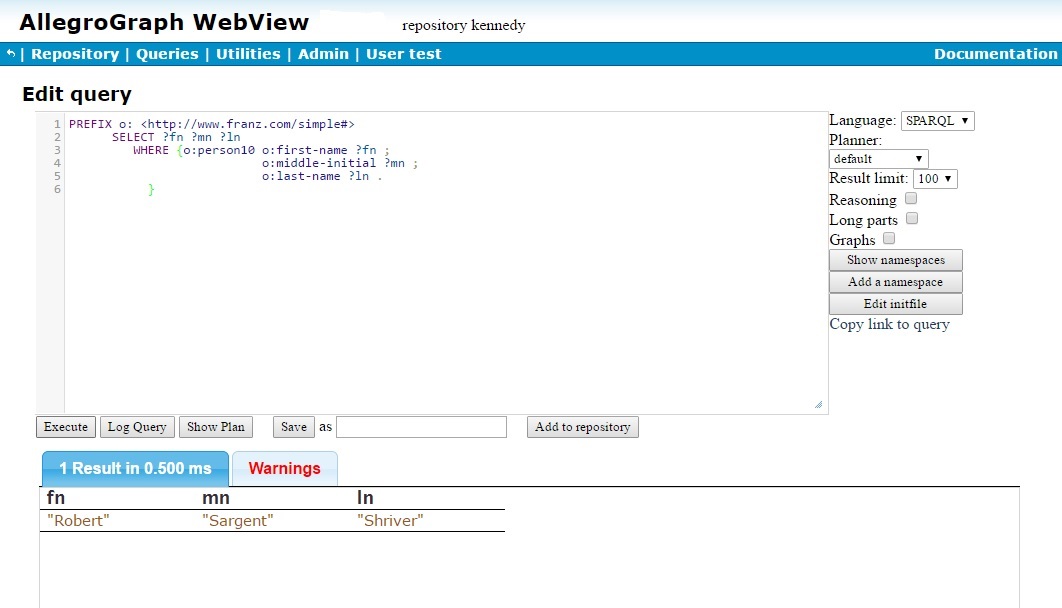The image size is (1062, 608).
Task: Open the Repository menu
Action: tap(75, 54)
